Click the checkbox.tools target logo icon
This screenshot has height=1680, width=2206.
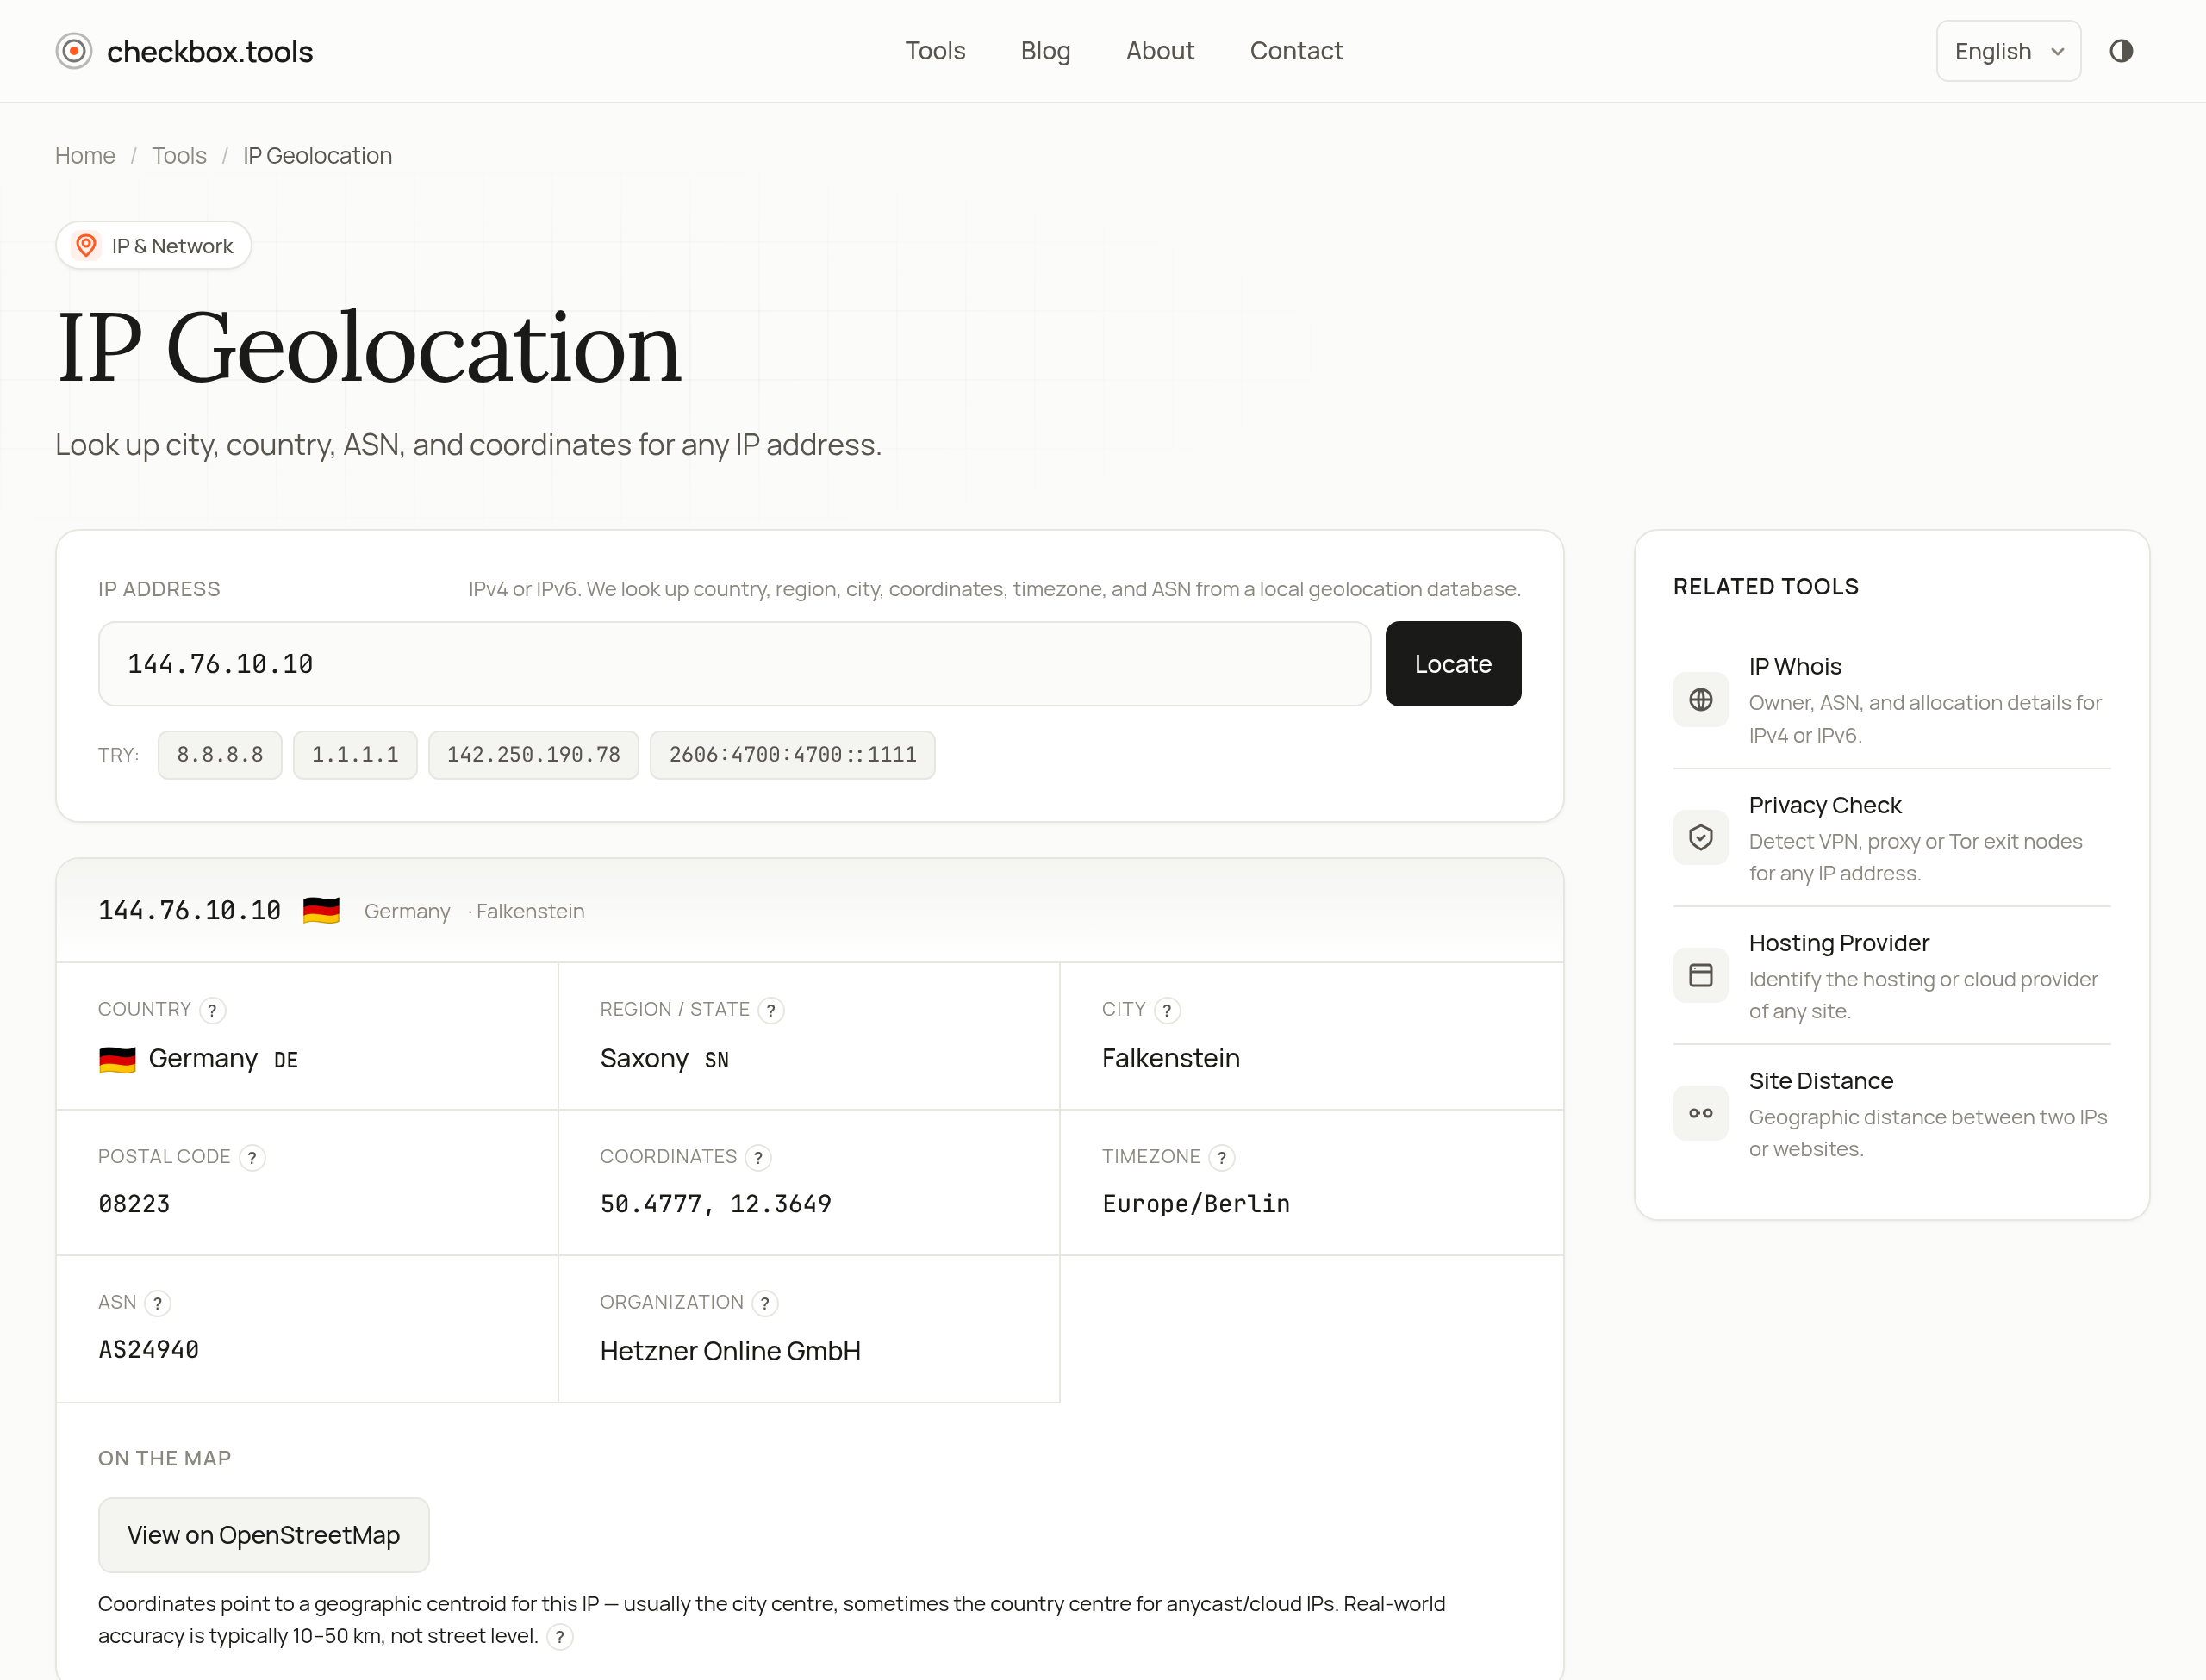pos(74,51)
